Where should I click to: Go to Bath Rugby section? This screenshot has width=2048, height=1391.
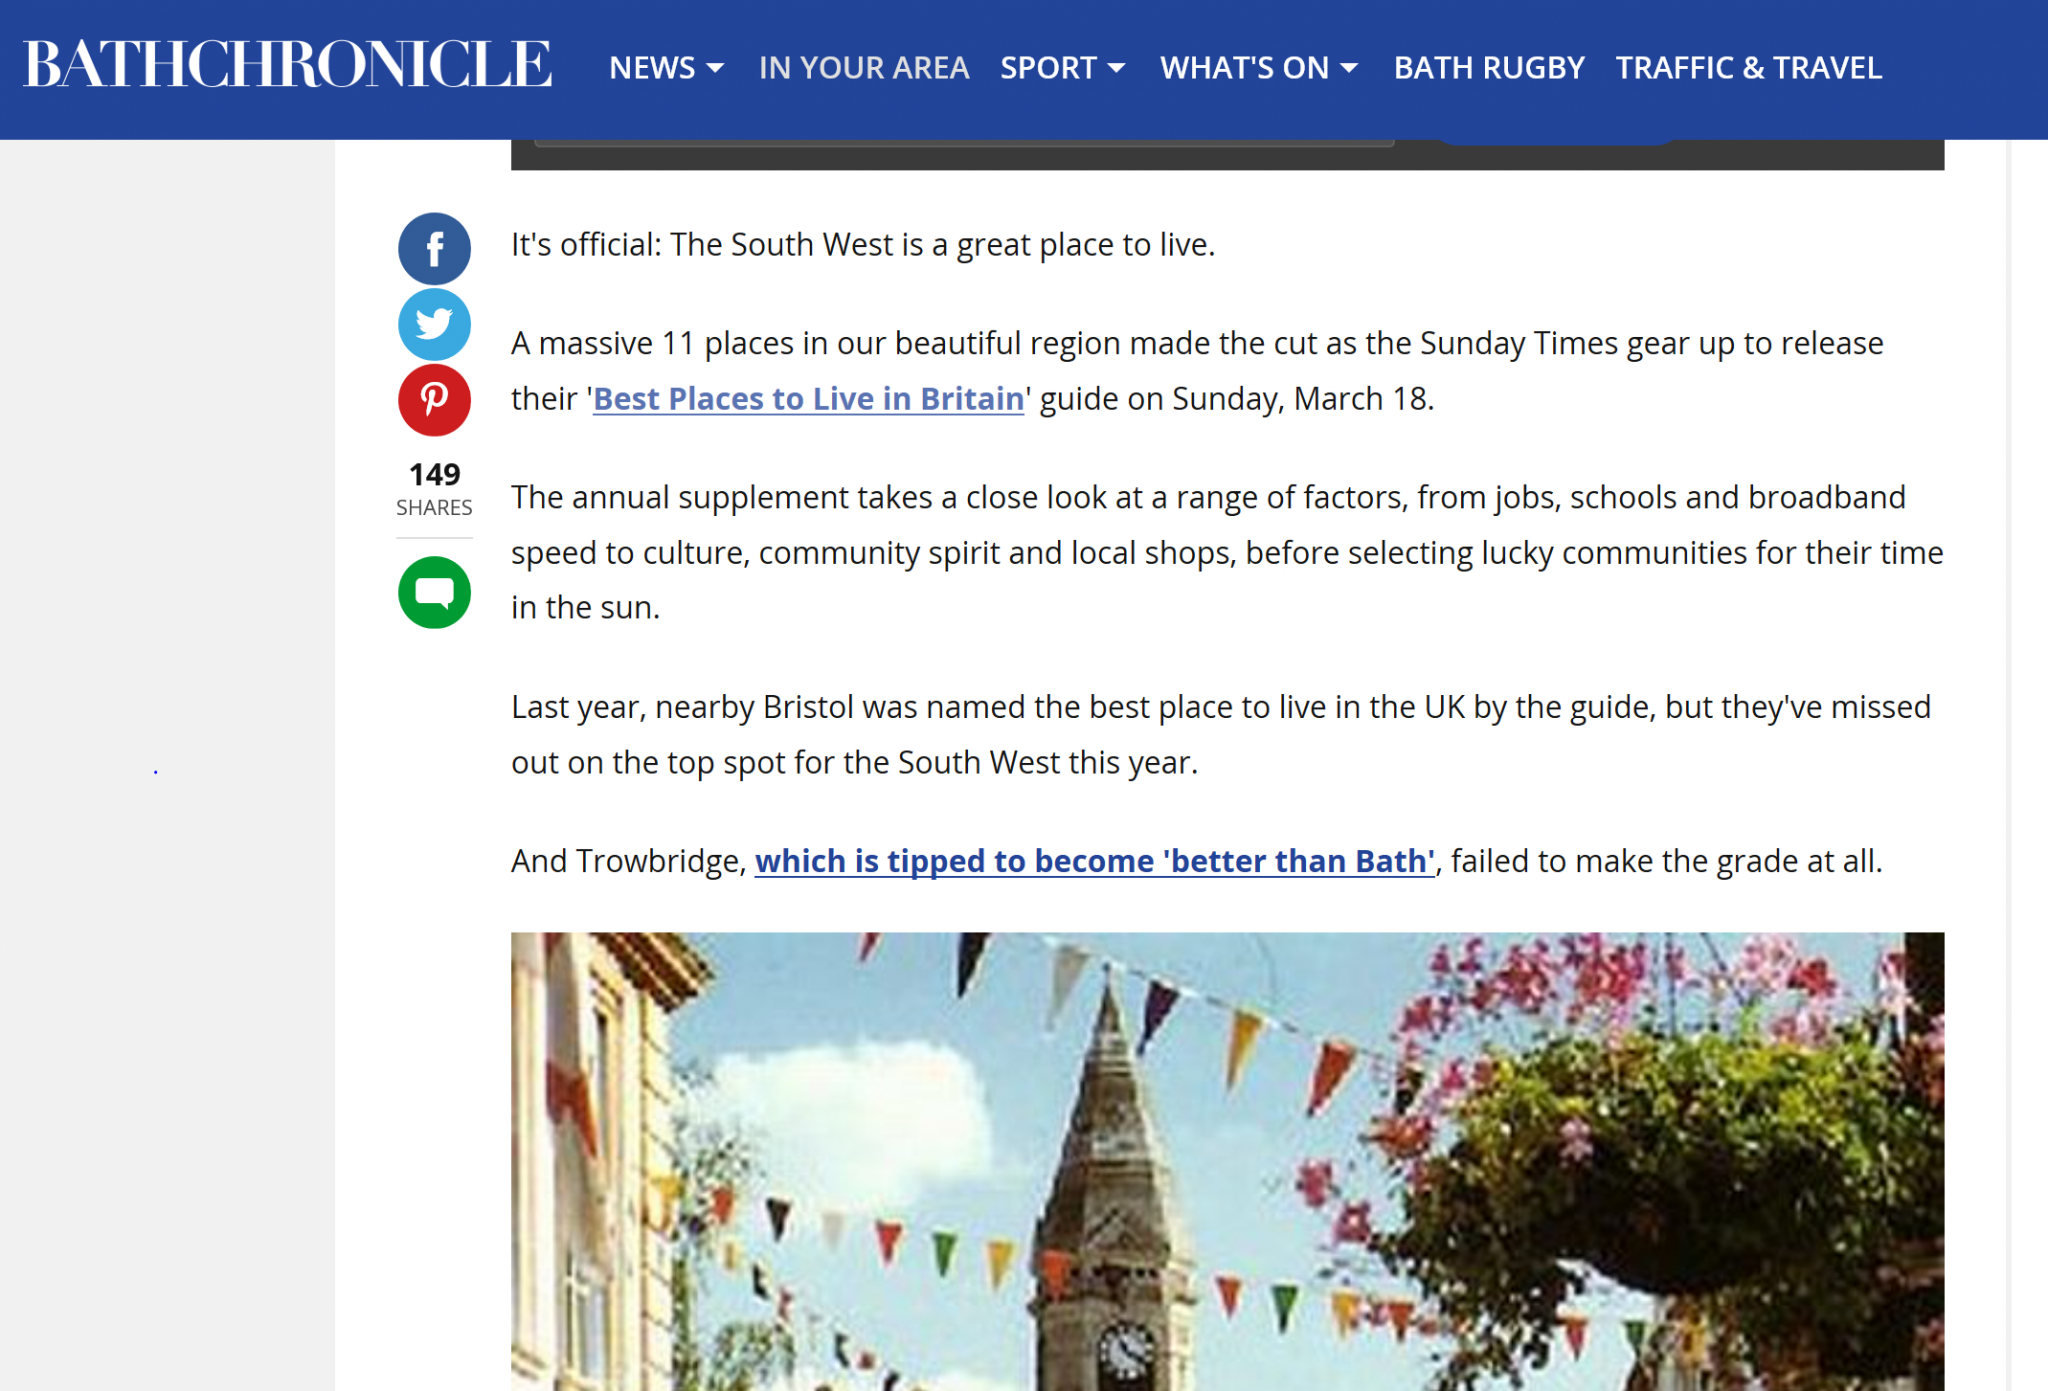[1489, 68]
